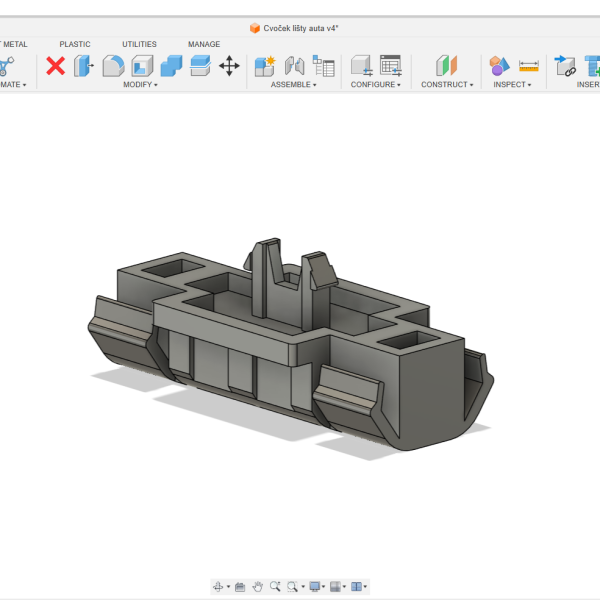
Task: Select the Shell tool
Action: pos(142,66)
